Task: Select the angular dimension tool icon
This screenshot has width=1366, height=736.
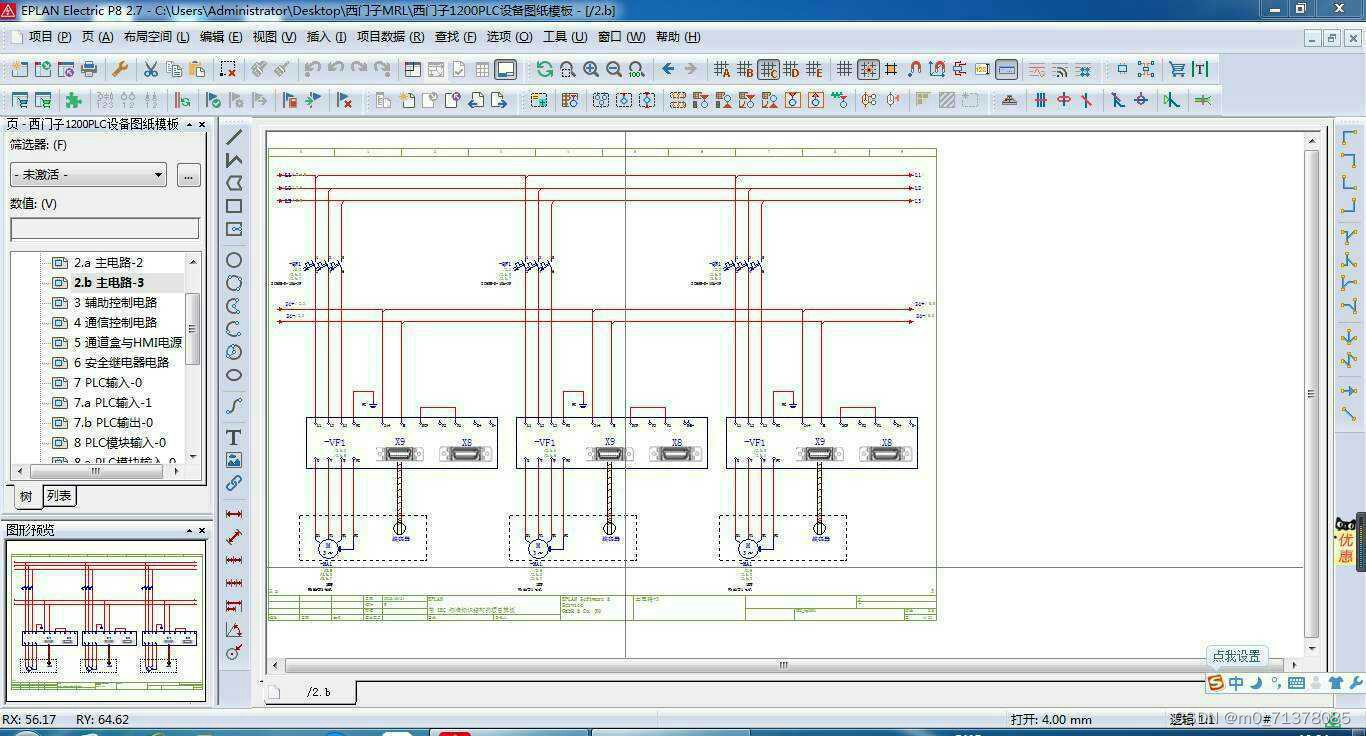Action: click(x=234, y=629)
